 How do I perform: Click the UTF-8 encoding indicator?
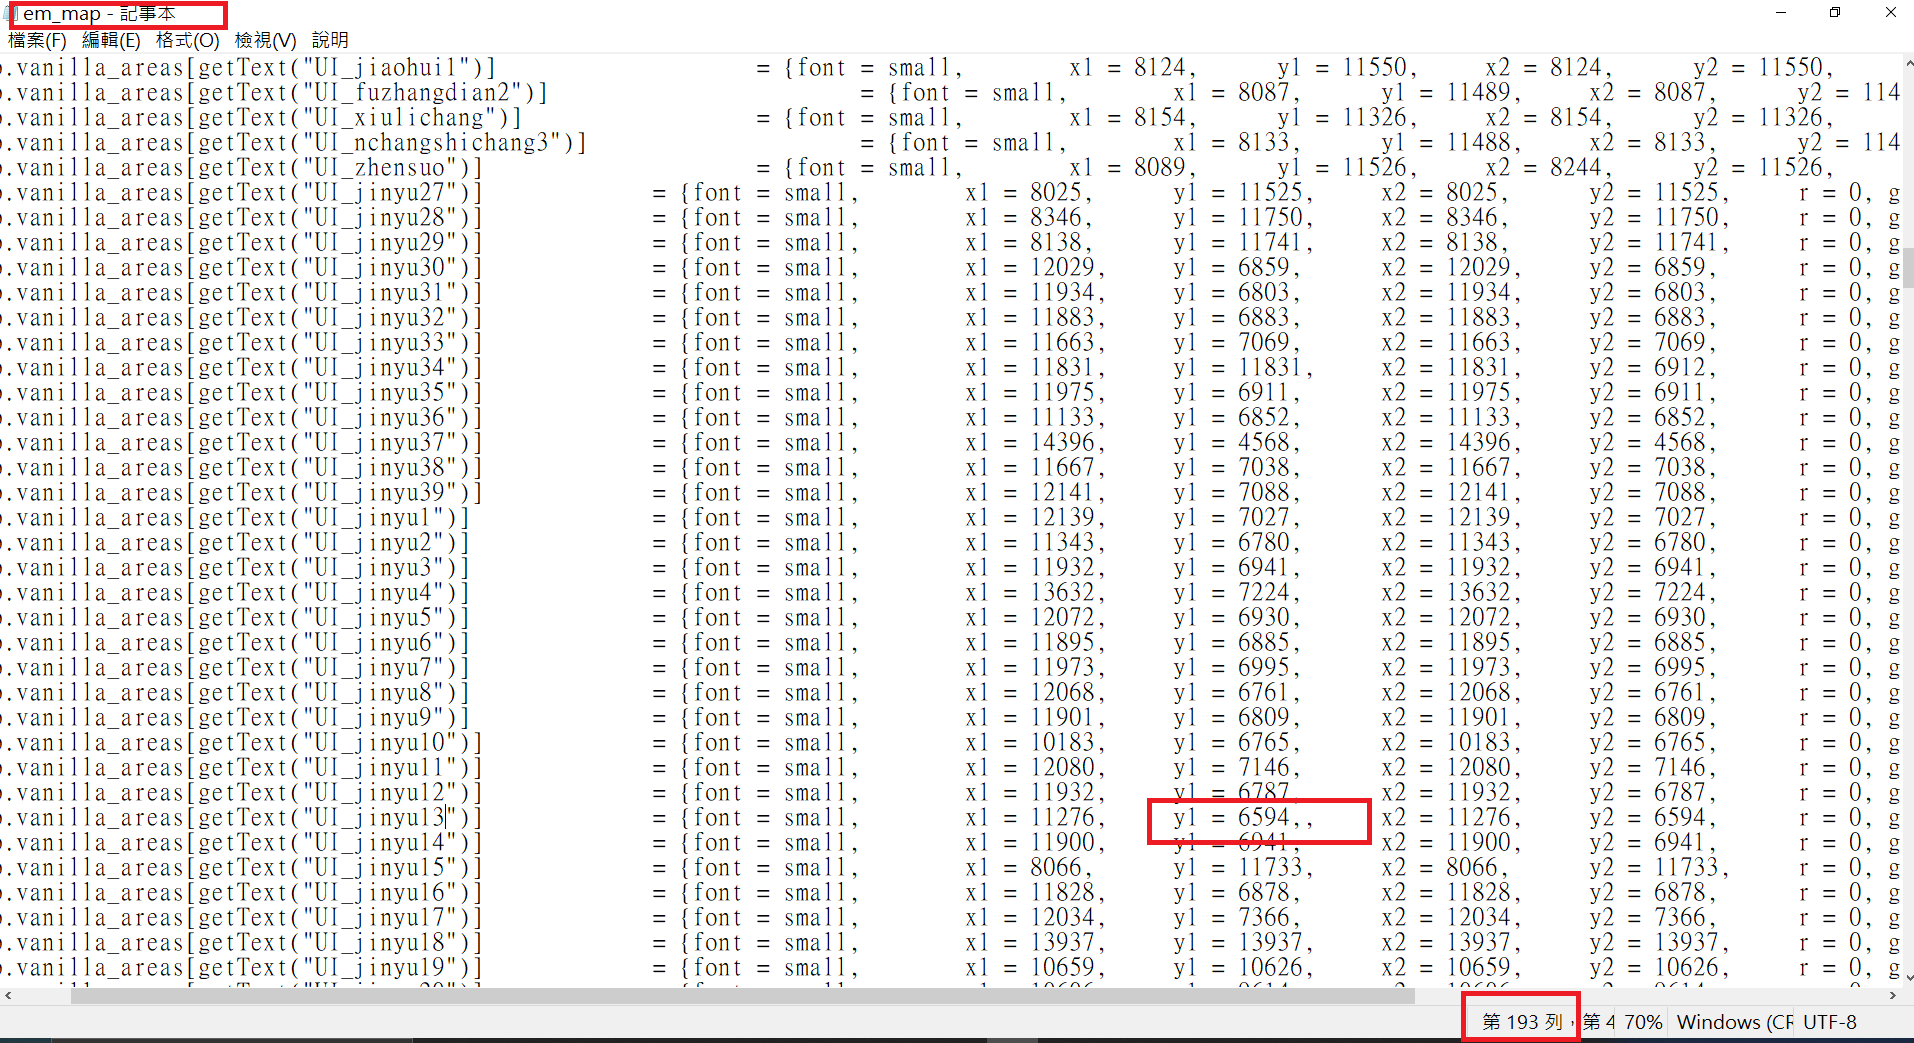(x=1830, y=1022)
